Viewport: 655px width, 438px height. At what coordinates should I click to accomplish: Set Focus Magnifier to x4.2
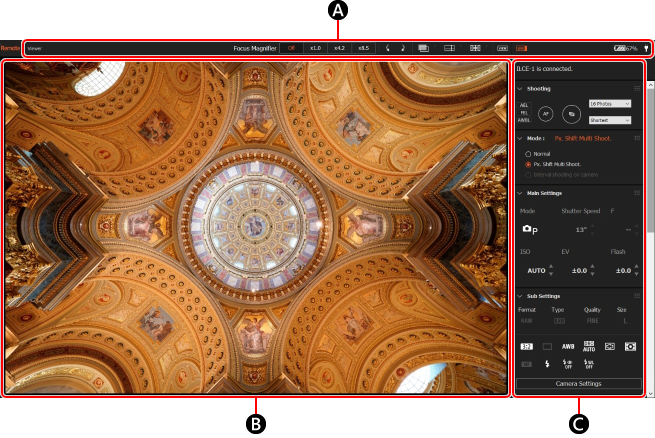coord(339,48)
